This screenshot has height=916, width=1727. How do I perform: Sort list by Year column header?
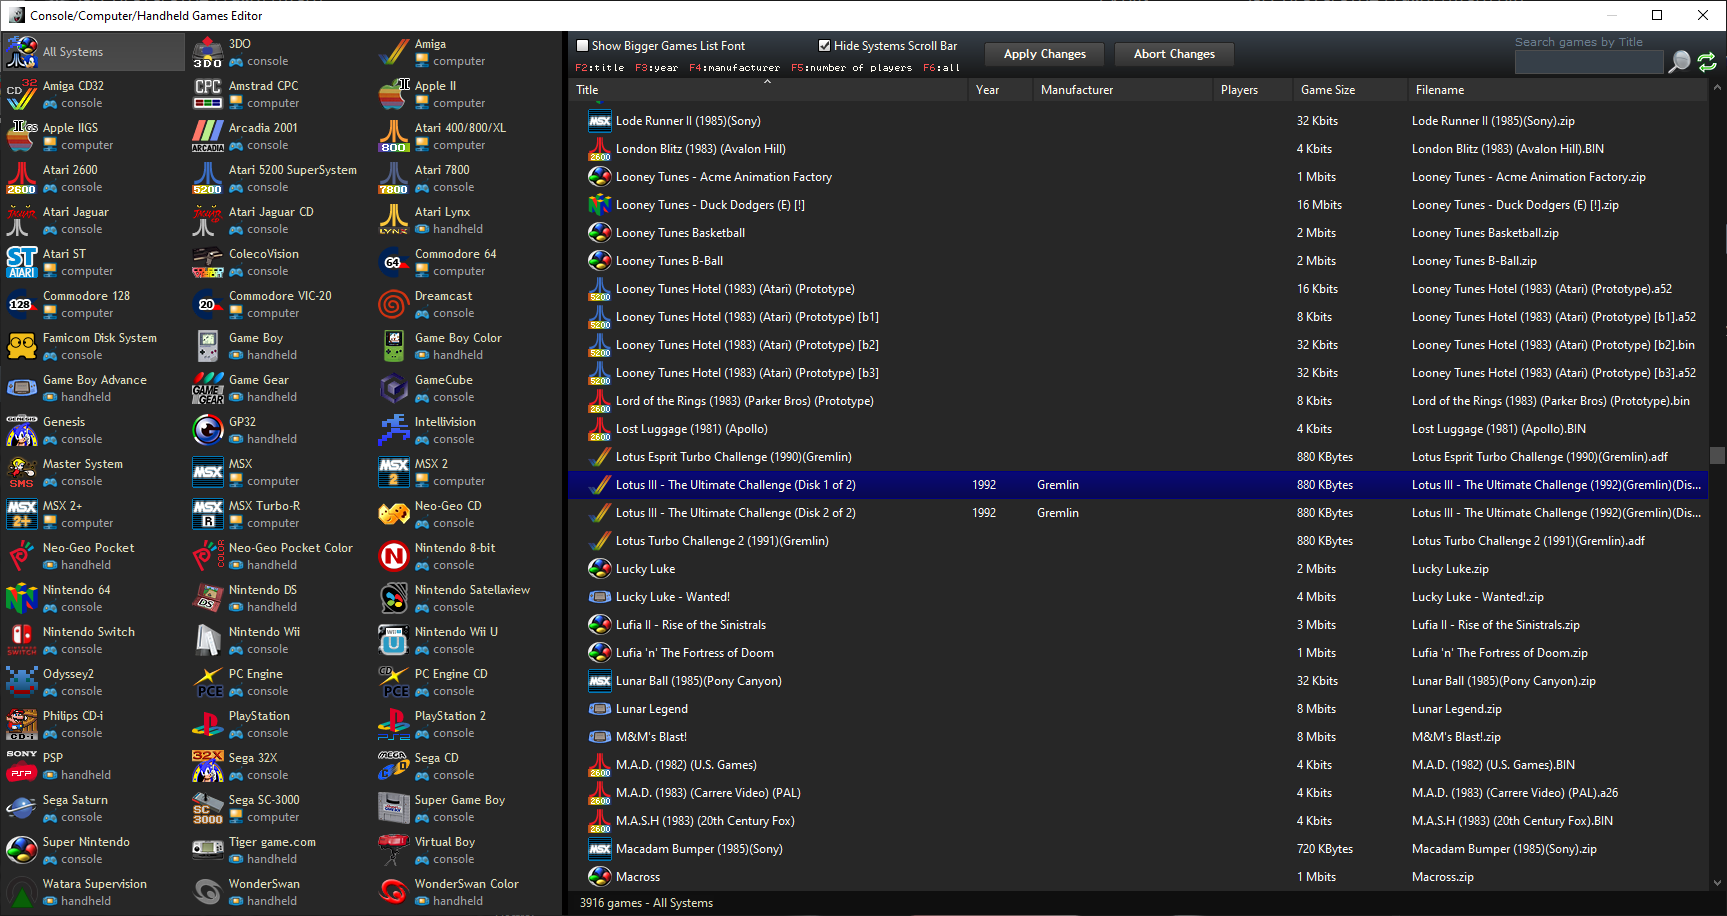click(x=987, y=90)
